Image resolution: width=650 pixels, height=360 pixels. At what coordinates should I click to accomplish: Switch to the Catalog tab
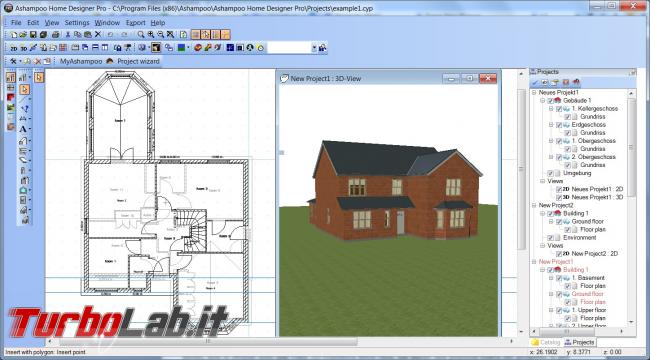click(546, 343)
